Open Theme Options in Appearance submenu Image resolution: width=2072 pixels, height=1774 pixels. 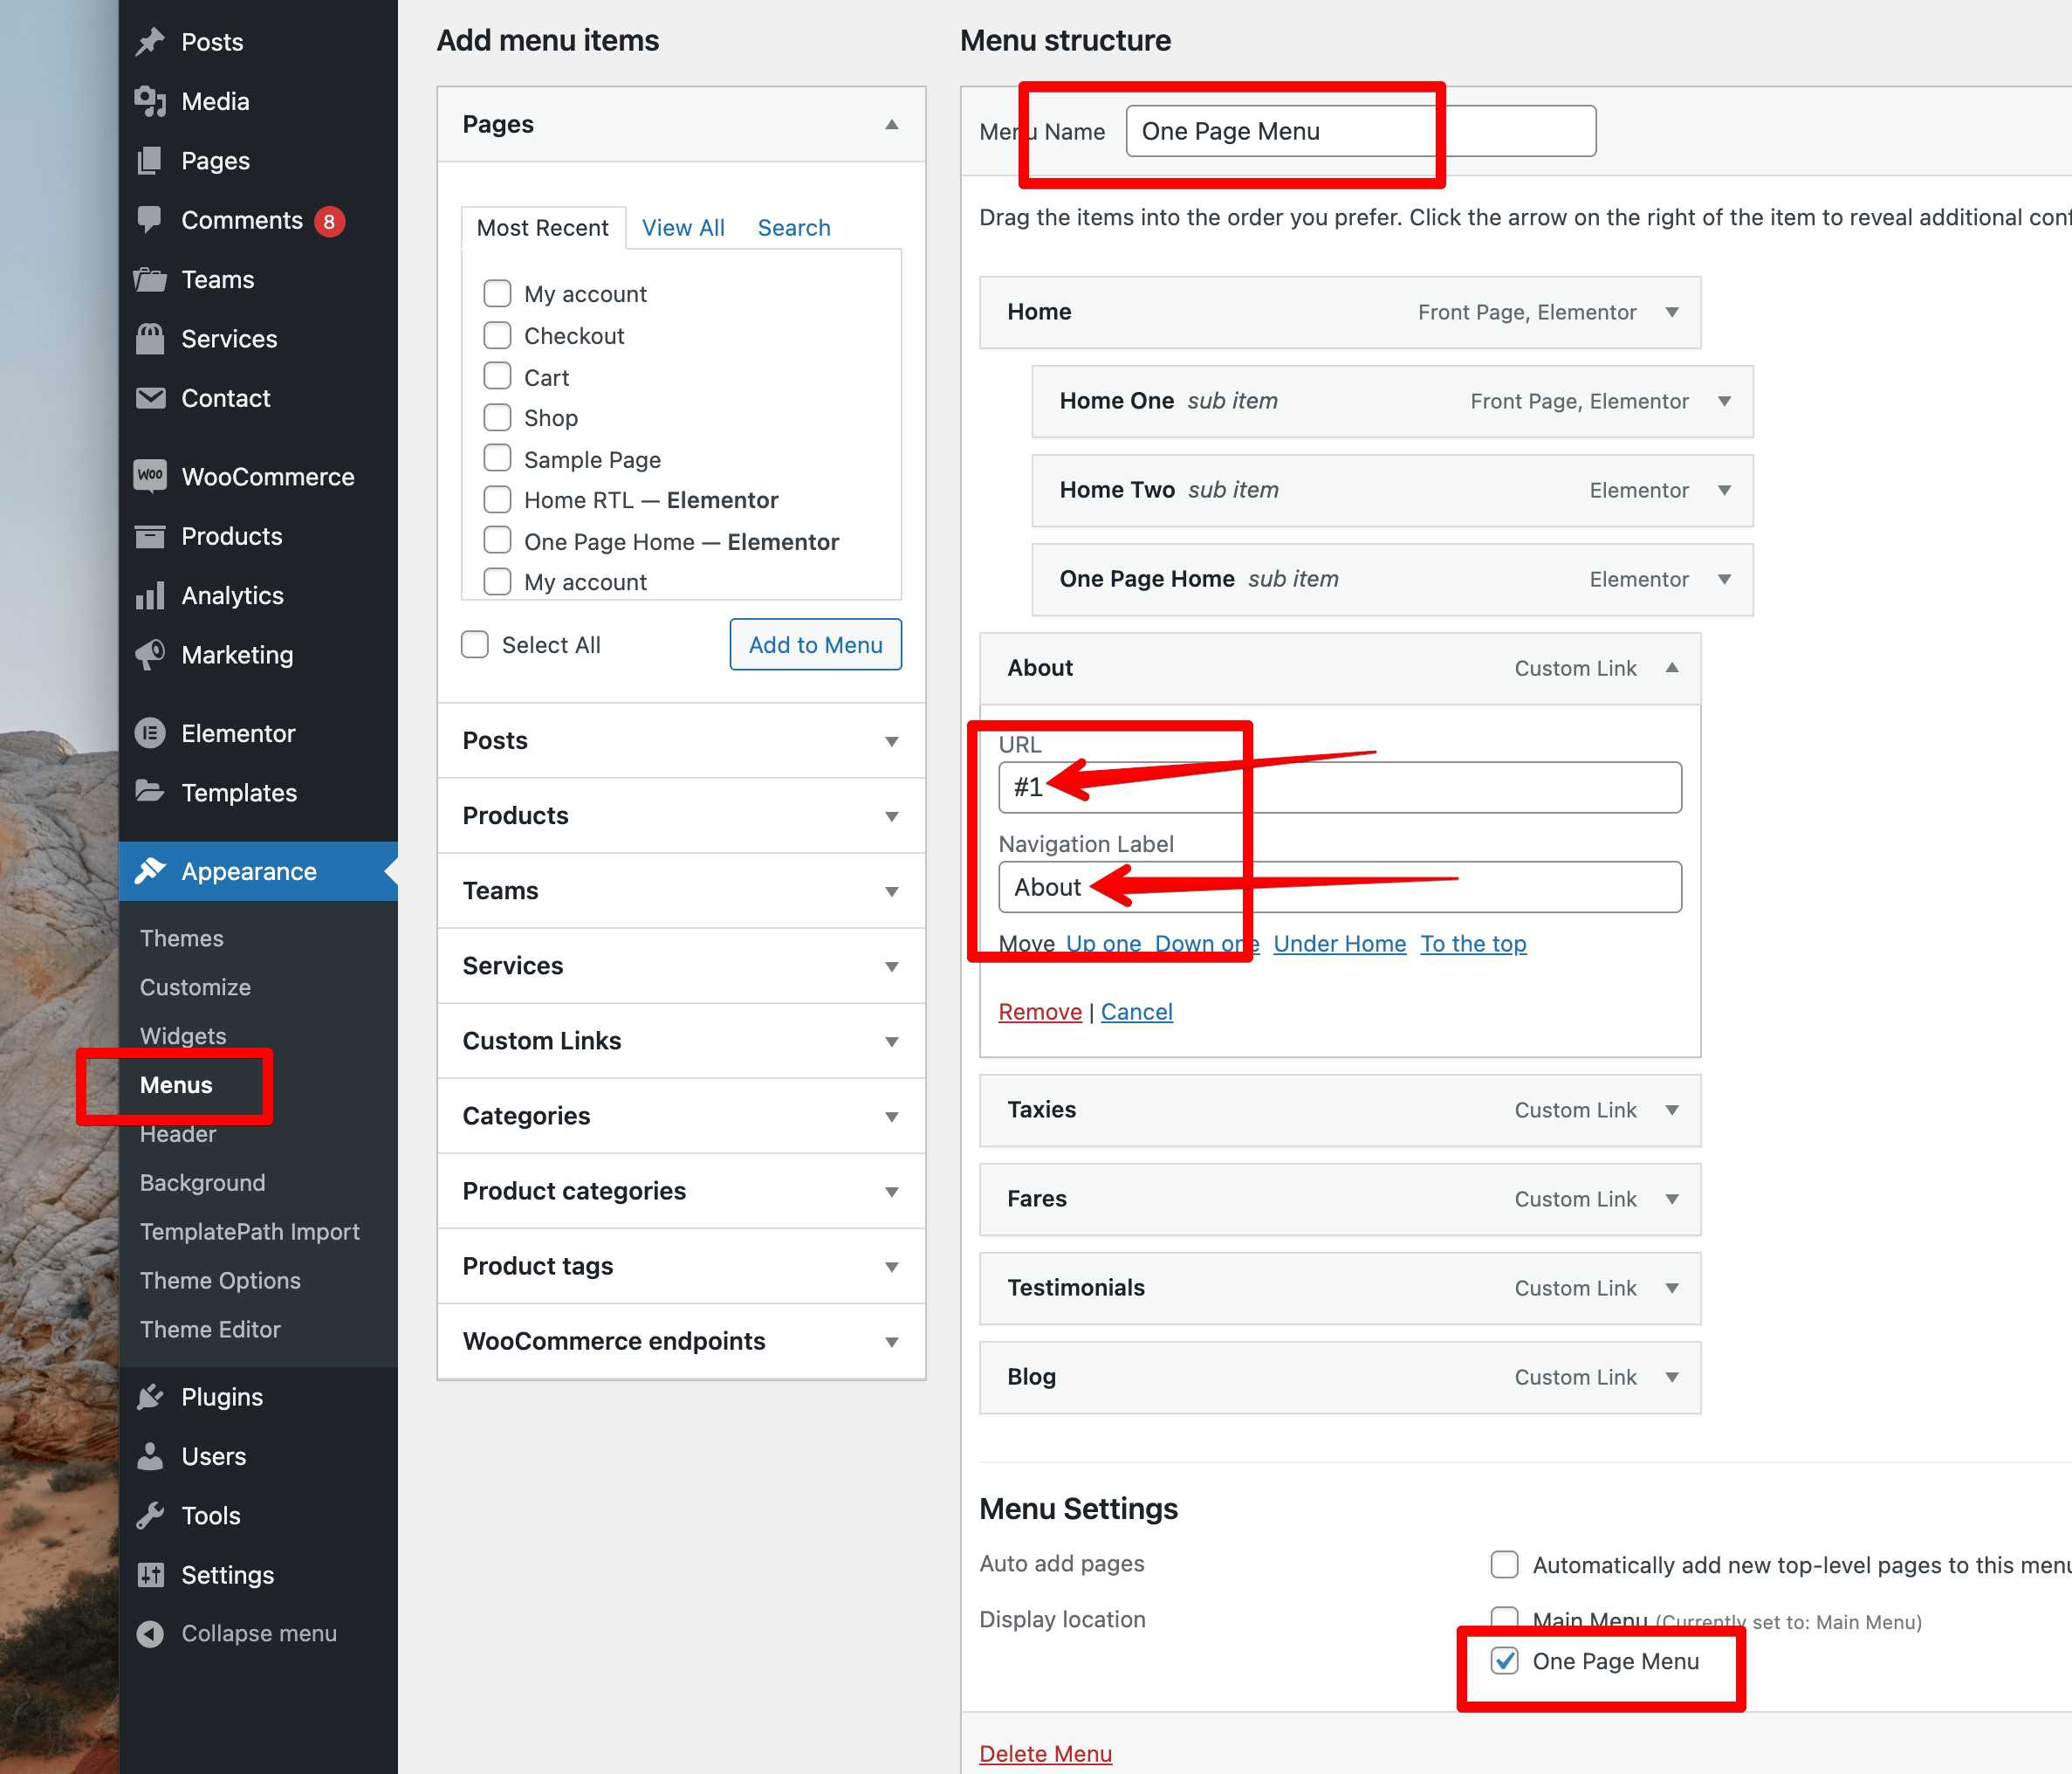(x=220, y=1280)
